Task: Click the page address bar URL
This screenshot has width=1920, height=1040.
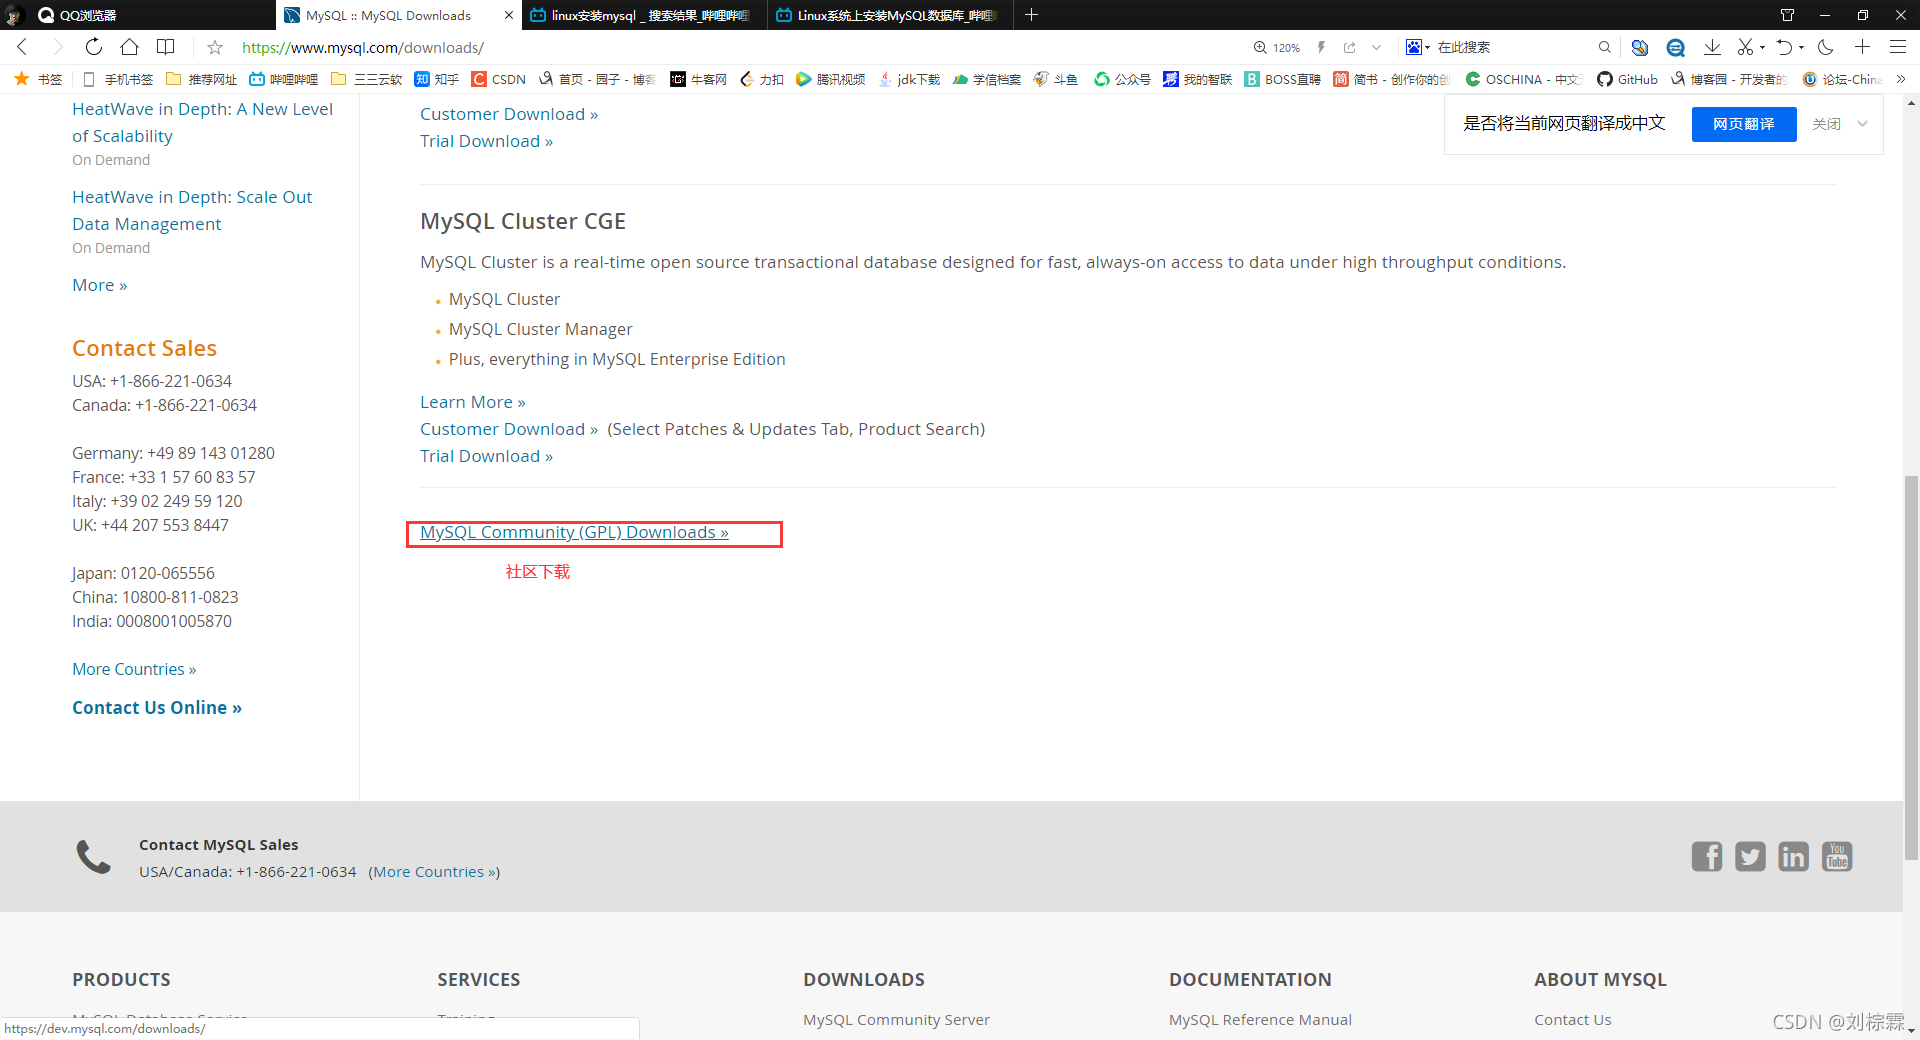Action: click(363, 47)
